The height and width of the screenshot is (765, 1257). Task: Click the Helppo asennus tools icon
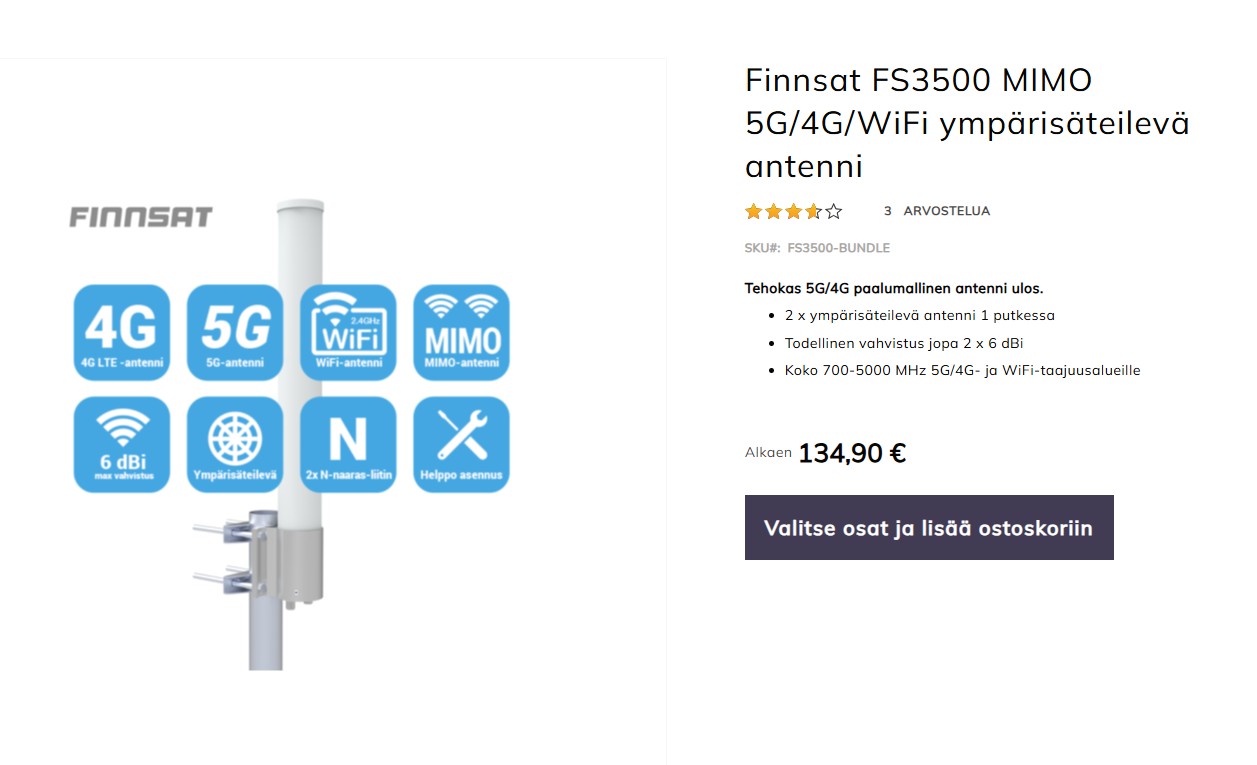click(461, 444)
